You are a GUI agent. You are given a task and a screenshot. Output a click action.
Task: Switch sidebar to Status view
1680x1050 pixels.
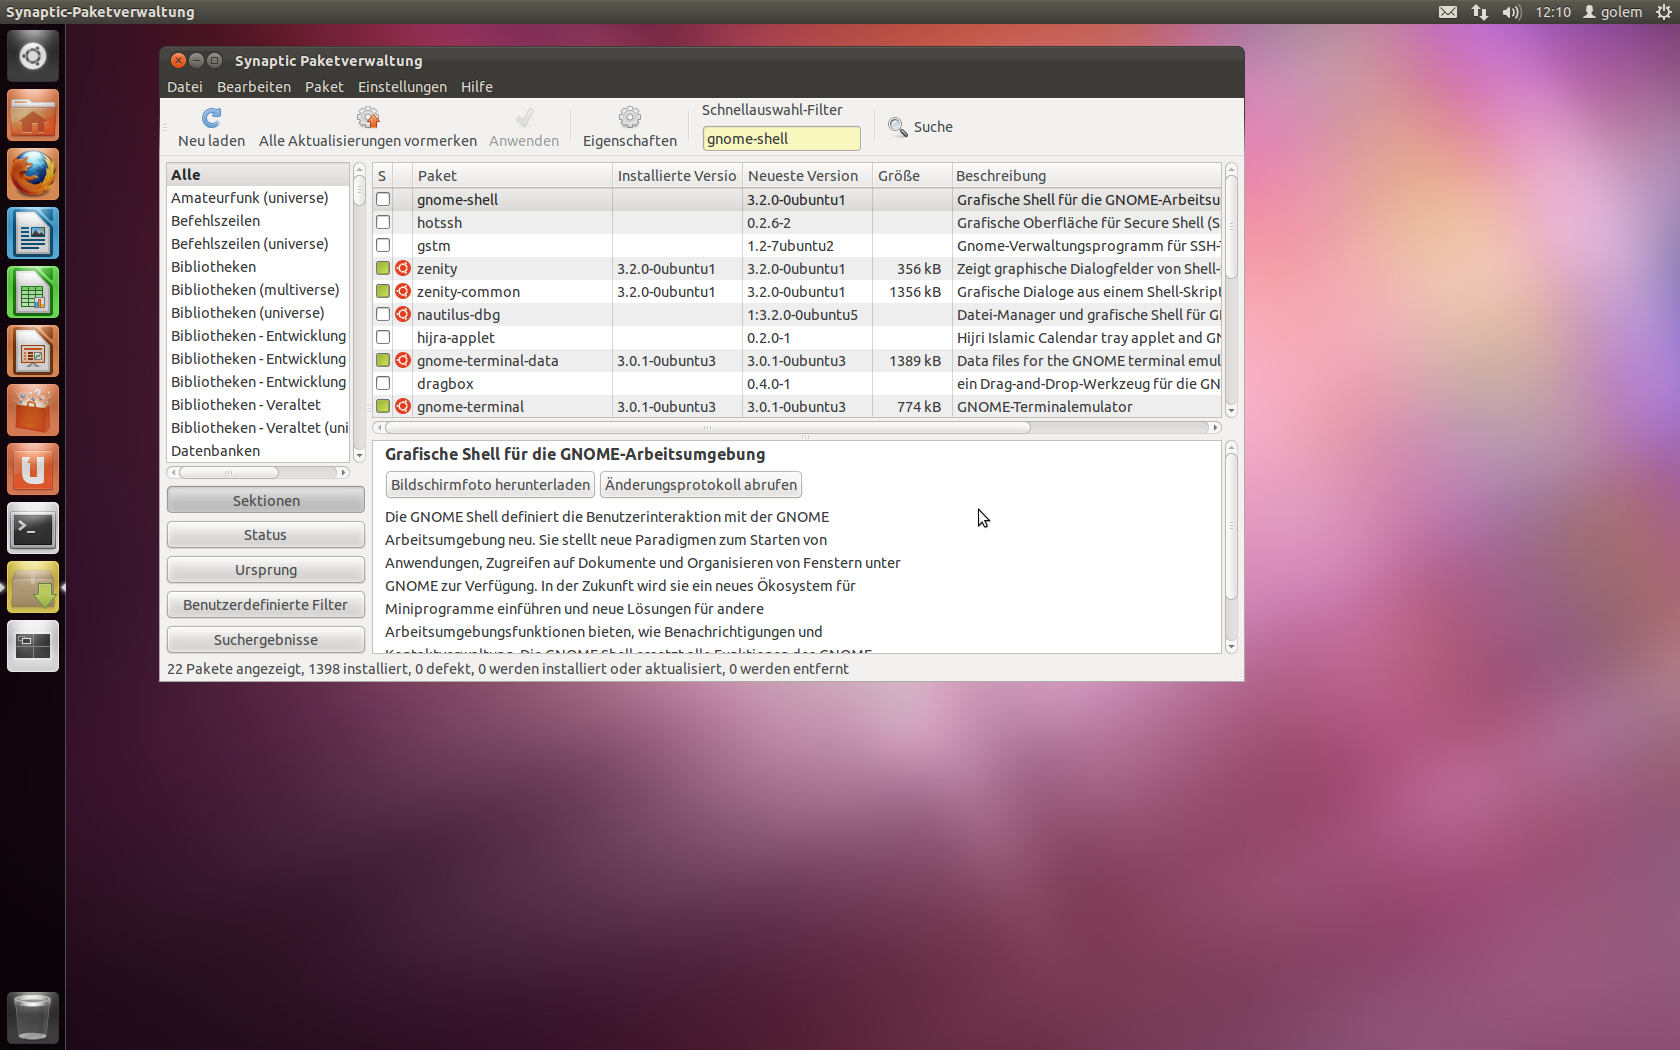tap(265, 534)
